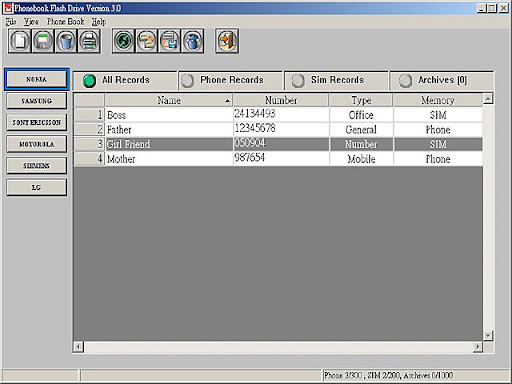Screen dimensions: 512x384
Task: Select the Mother record row
Action: [278, 159]
